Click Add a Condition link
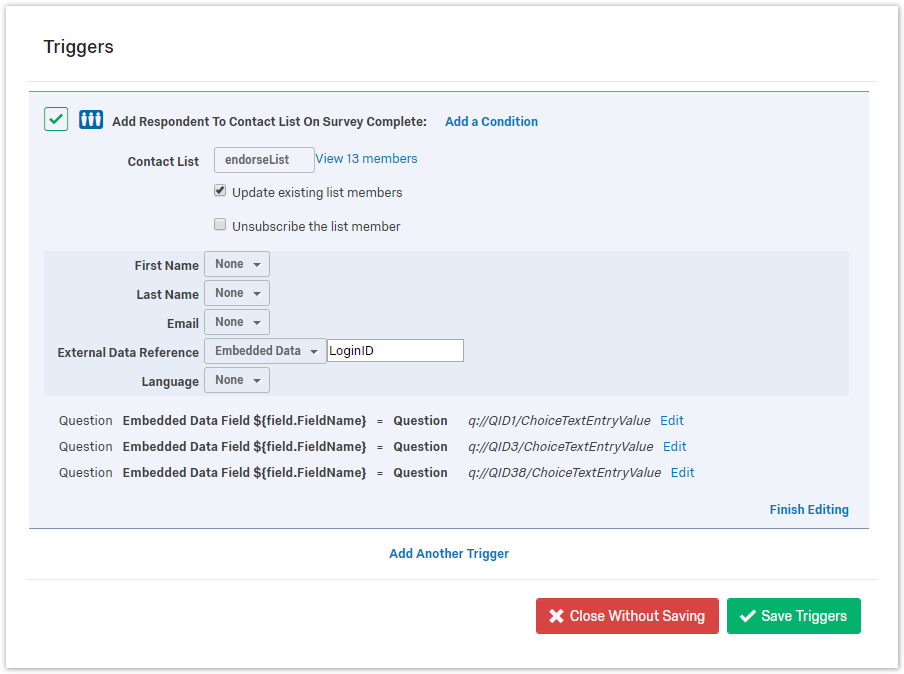This screenshot has height=674, width=904. (x=491, y=121)
